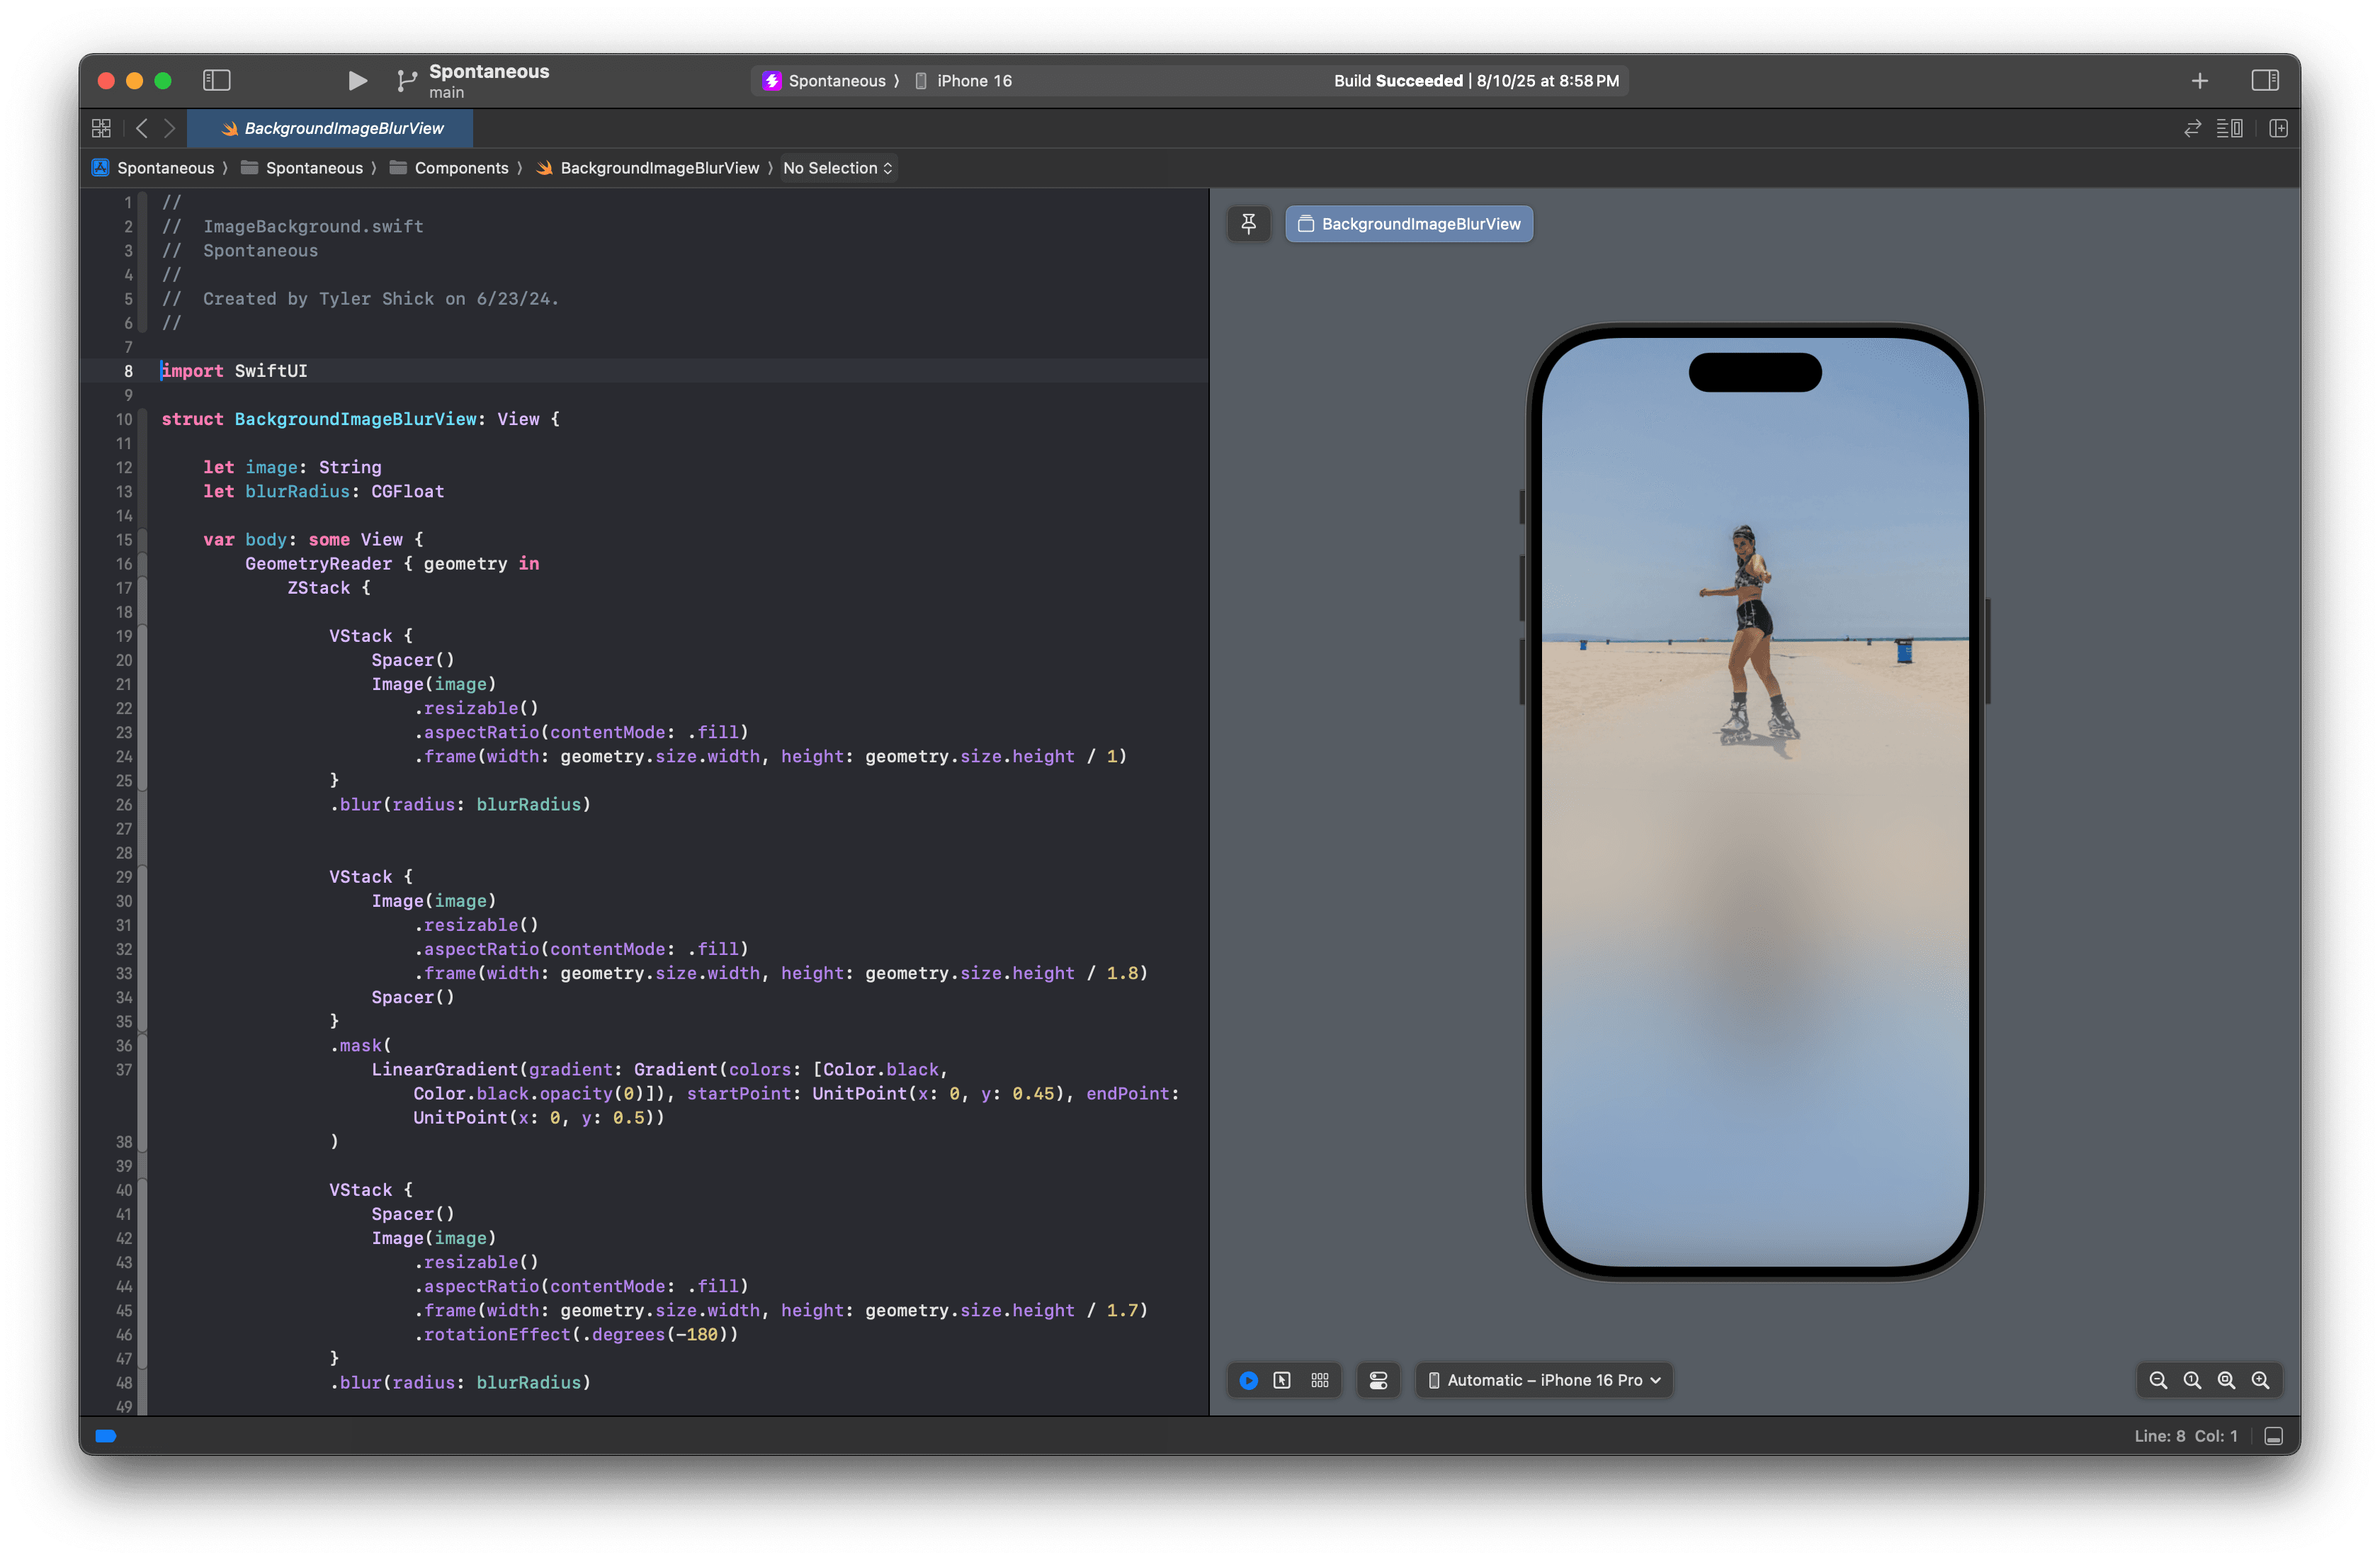Viewport: 2380px width, 1560px height.
Task: Zoom out the preview canvas
Action: point(2158,1380)
